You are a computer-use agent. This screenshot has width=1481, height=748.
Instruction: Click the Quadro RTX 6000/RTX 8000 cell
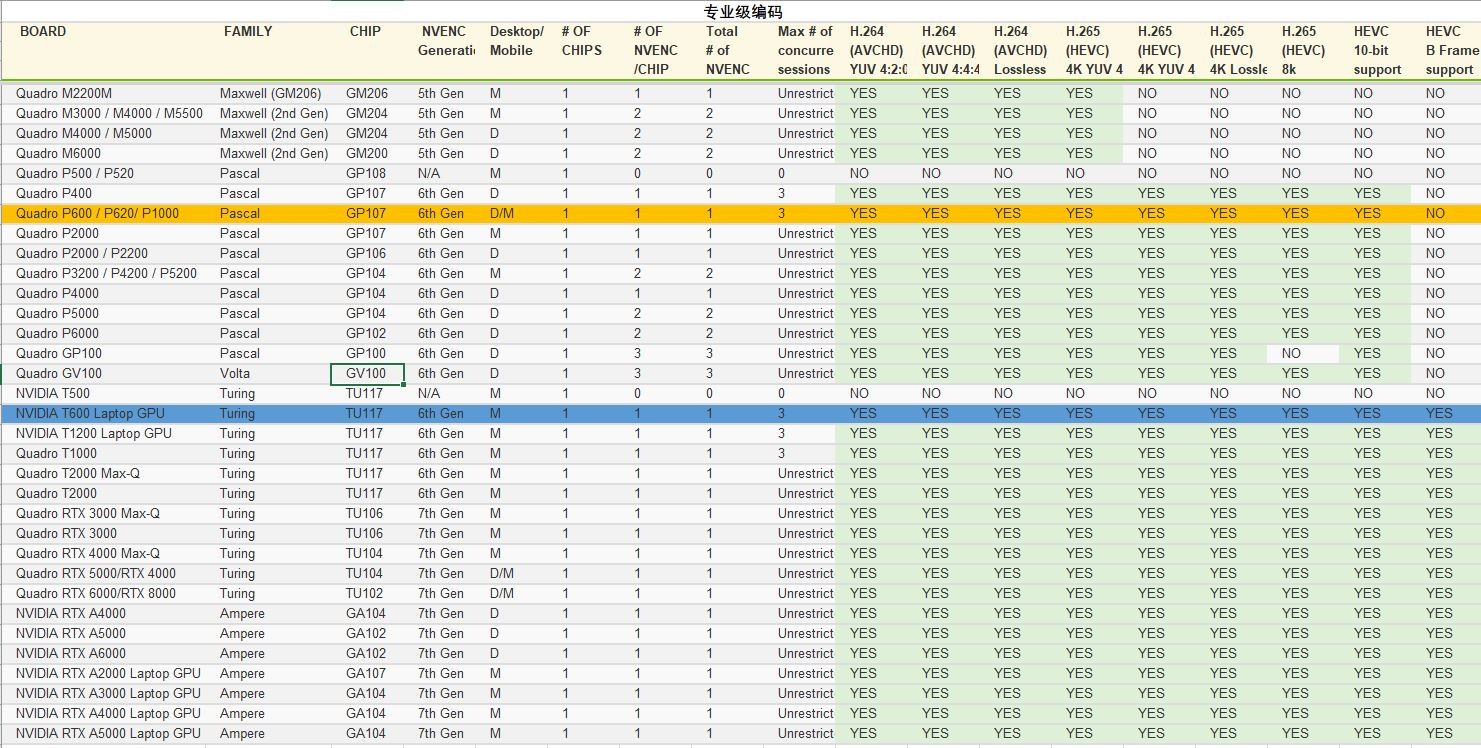103,593
